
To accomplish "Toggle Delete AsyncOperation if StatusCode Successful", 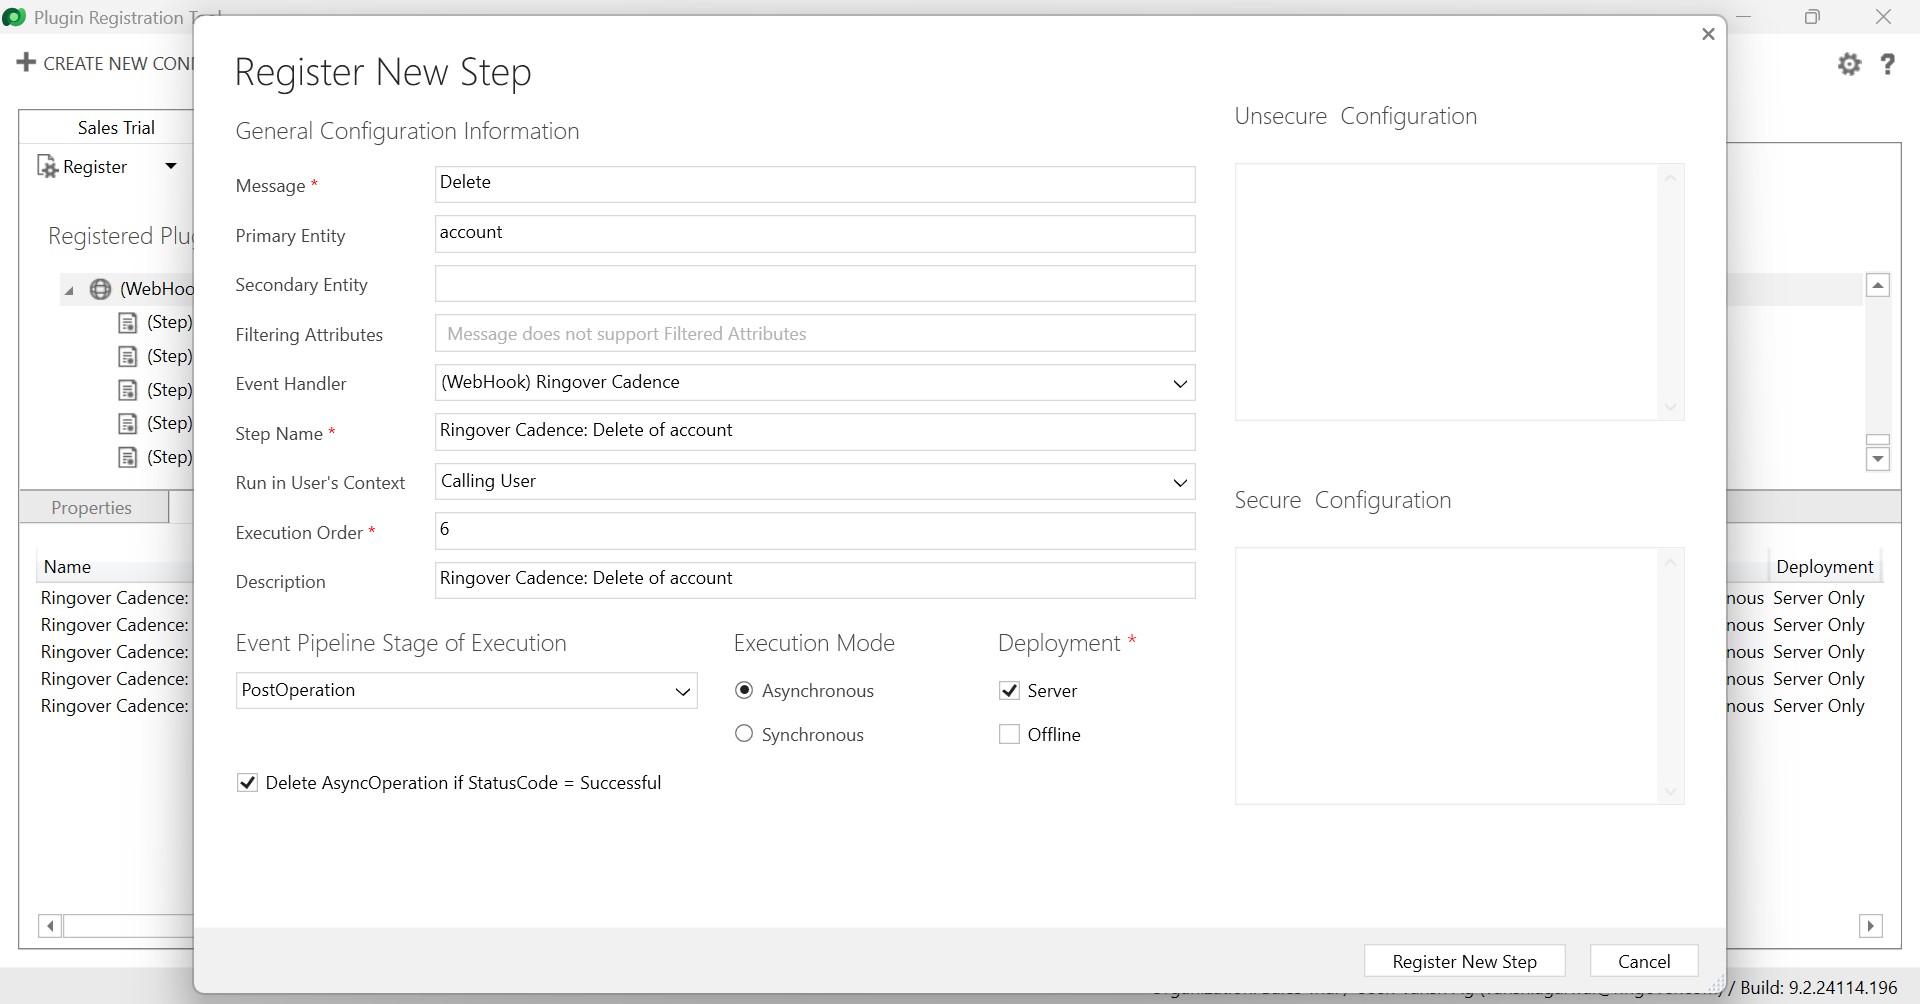I will pos(247,782).
